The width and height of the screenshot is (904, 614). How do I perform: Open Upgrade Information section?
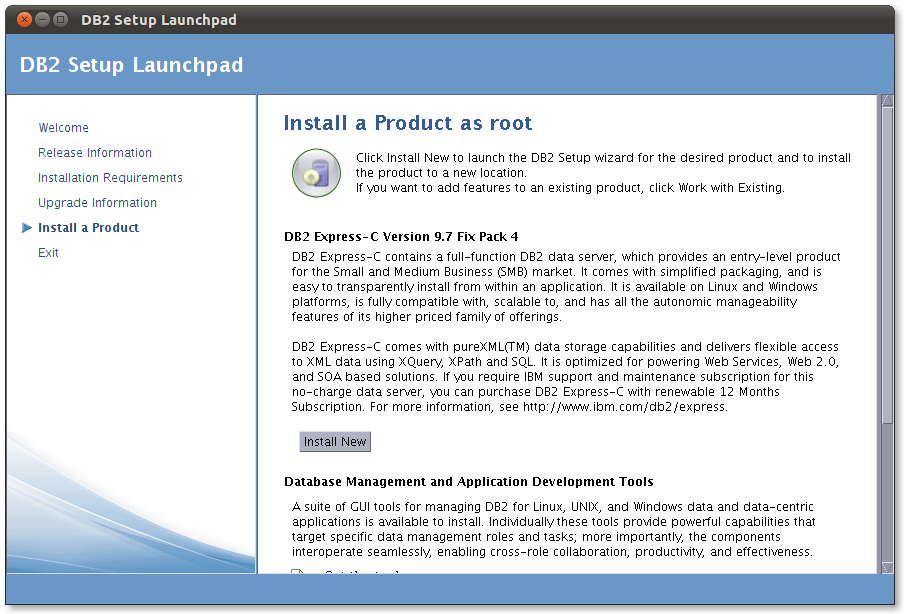click(x=97, y=203)
